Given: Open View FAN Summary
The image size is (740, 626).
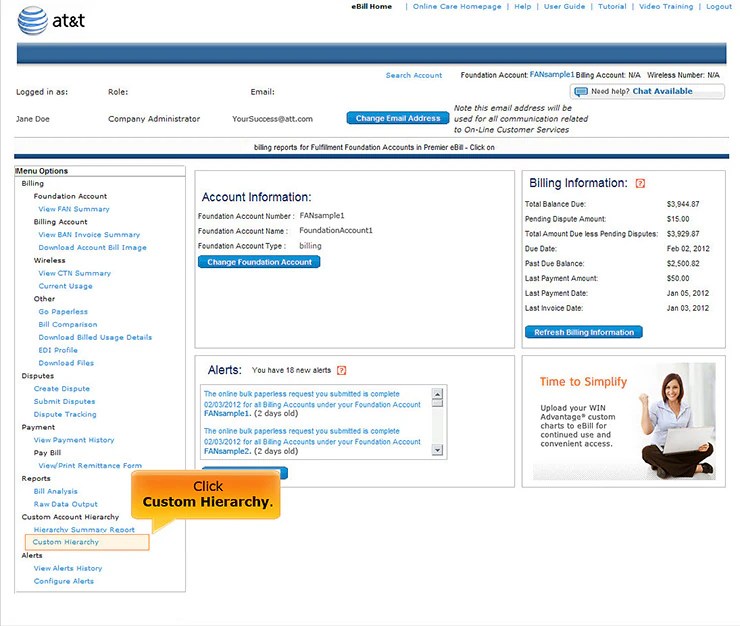Looking at the screenshot, I should [74, 209].
